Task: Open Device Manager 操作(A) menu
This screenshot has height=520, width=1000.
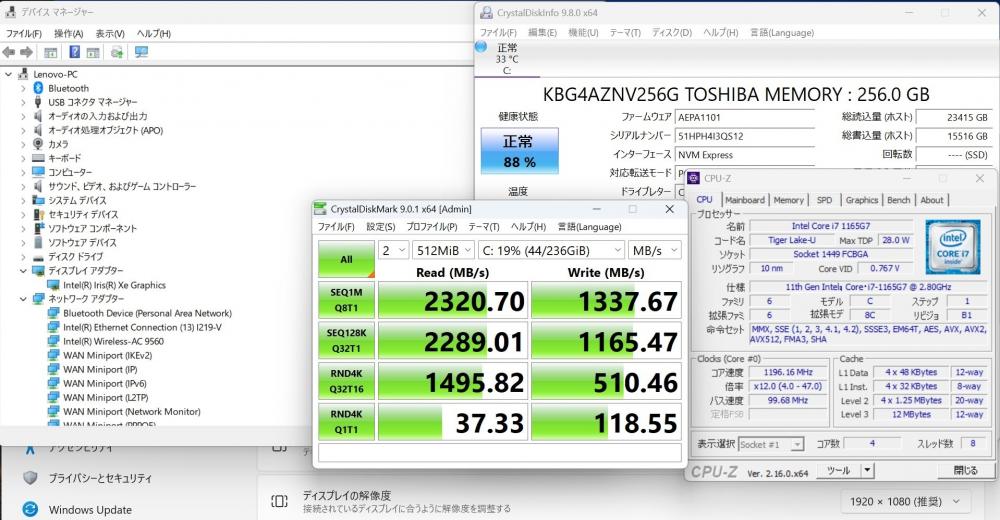Action: 68,33
